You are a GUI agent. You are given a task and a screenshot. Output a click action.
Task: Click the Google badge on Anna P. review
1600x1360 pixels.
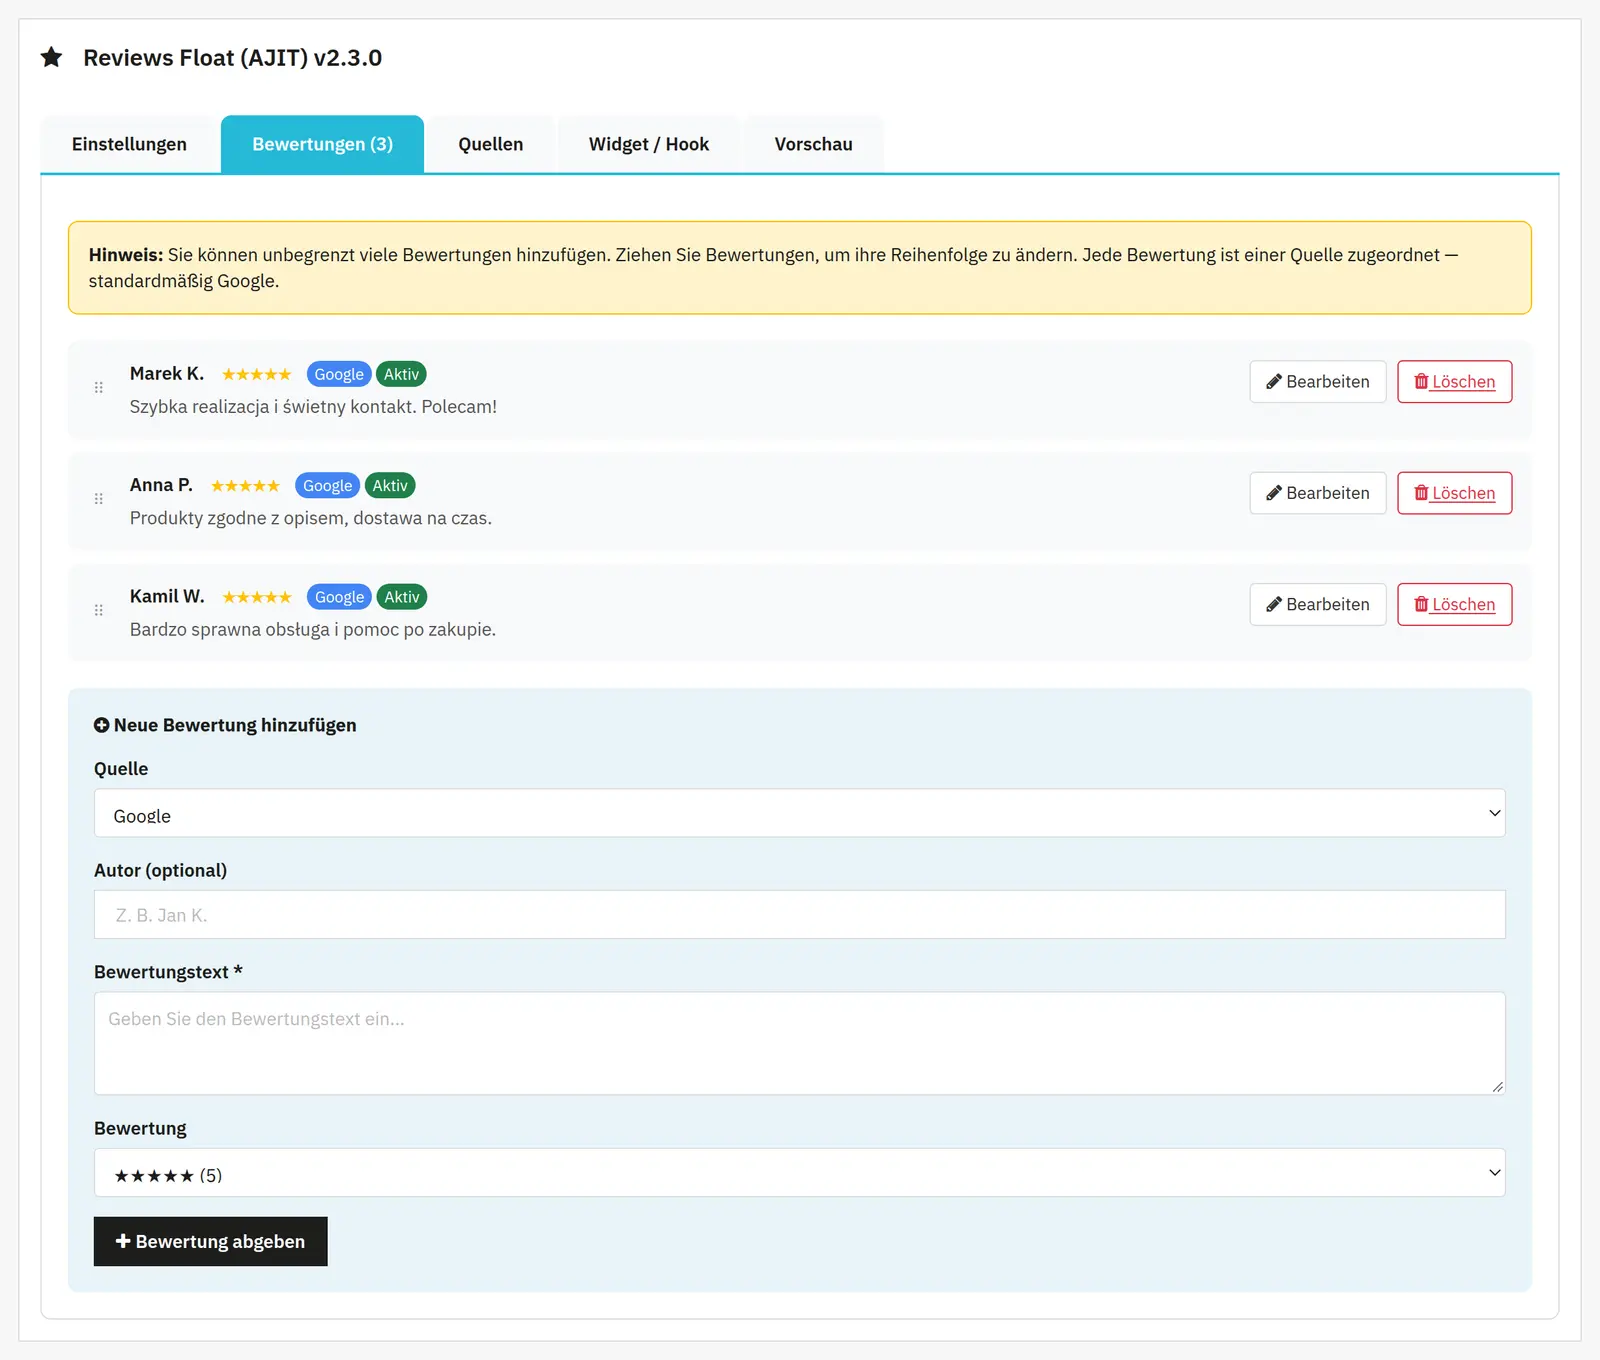click(328, 485)
